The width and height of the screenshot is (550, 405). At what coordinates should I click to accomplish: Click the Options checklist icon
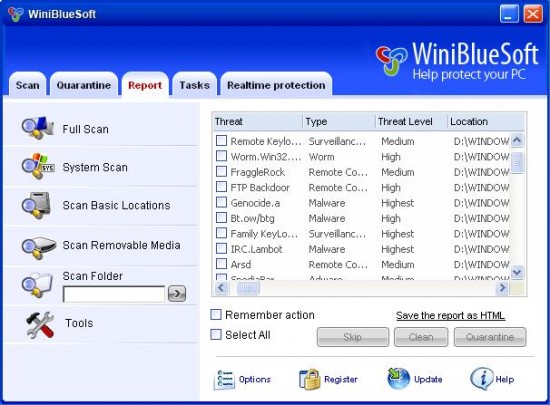click(224, 380)
